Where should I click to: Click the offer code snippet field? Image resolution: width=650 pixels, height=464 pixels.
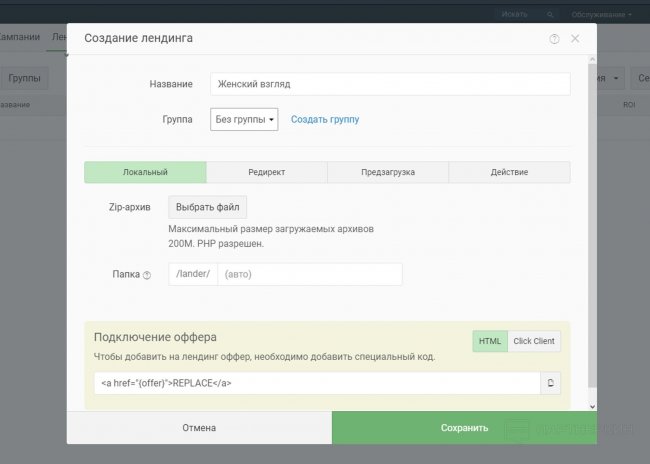coord(316,383)
